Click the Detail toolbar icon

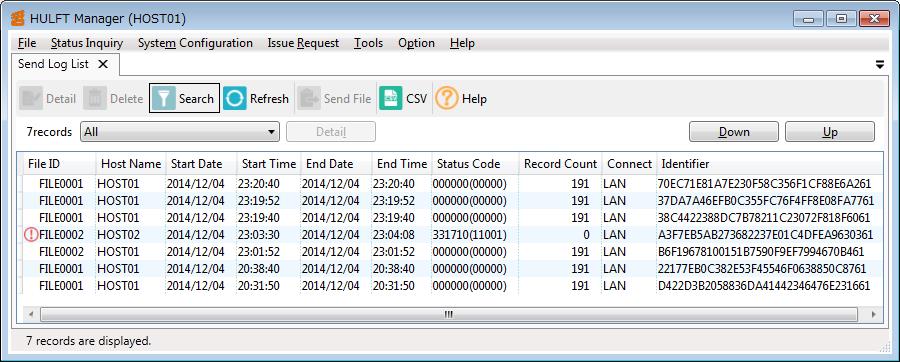(31, 99)
